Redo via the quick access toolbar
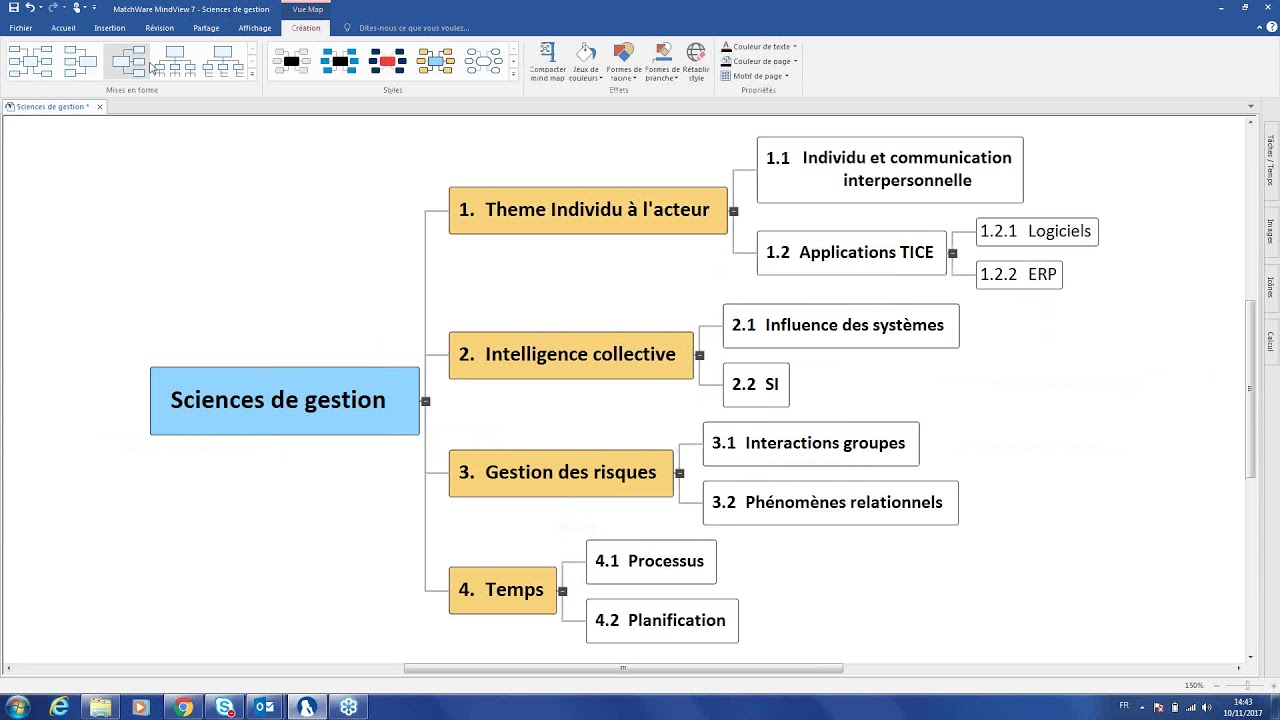This screenshot has height=720, width=1280. [x=52, y=8]
